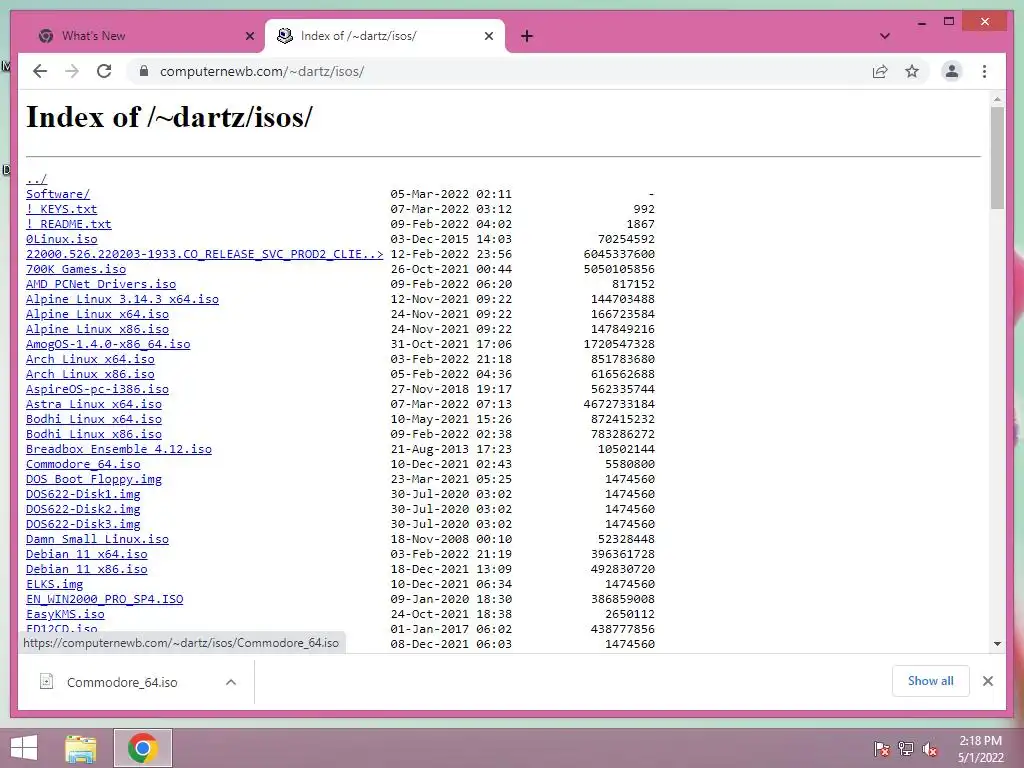1024x768 pixels.
Task: Download Alpine_Linux_x64.iso
Action: click(x=97, y=314)
